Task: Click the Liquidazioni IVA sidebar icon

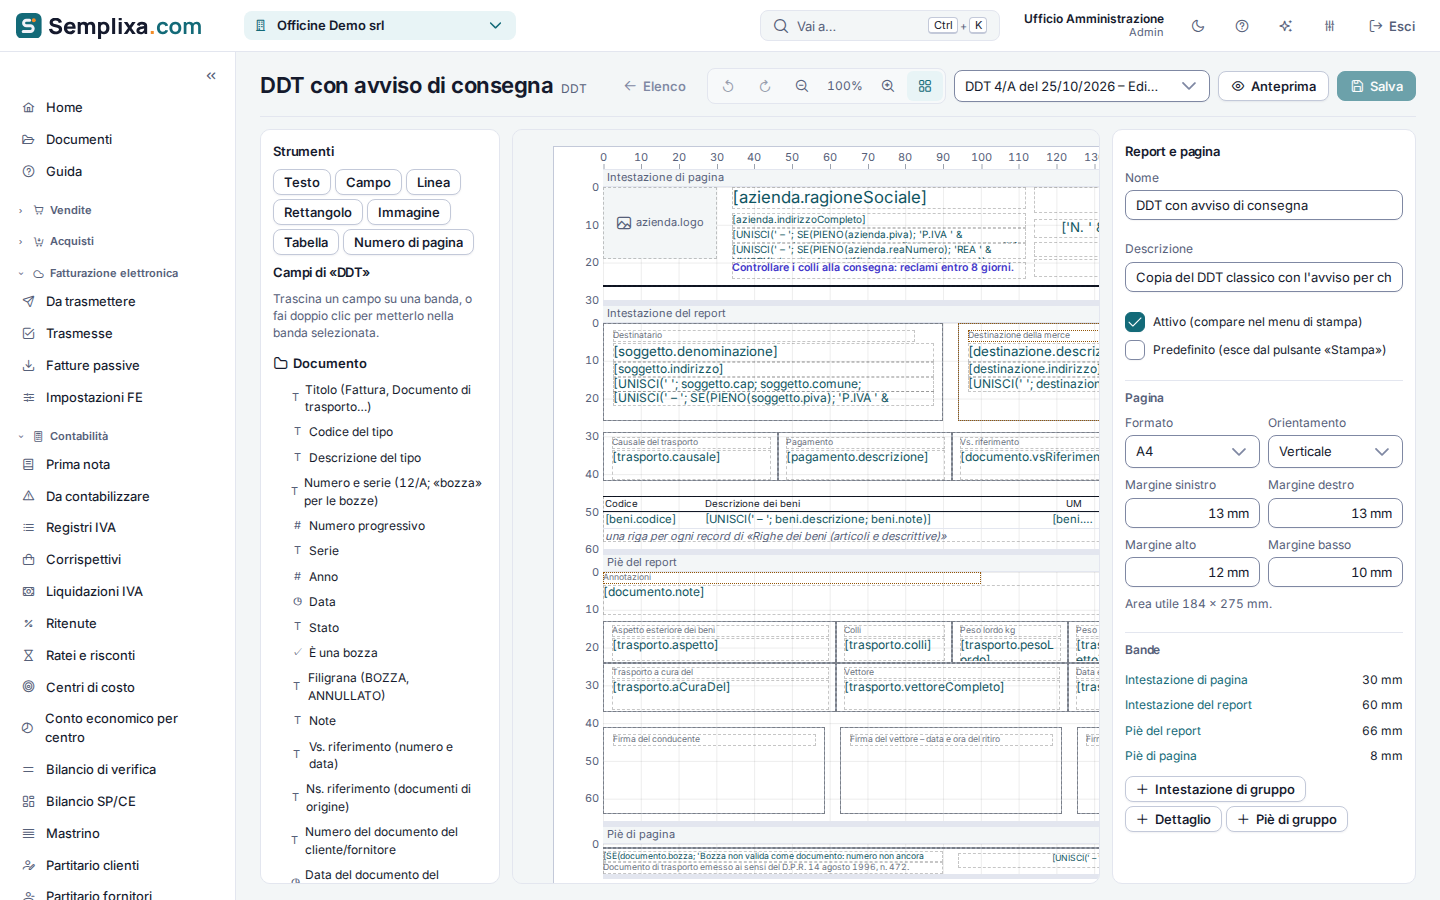Action: click(28, 592)
